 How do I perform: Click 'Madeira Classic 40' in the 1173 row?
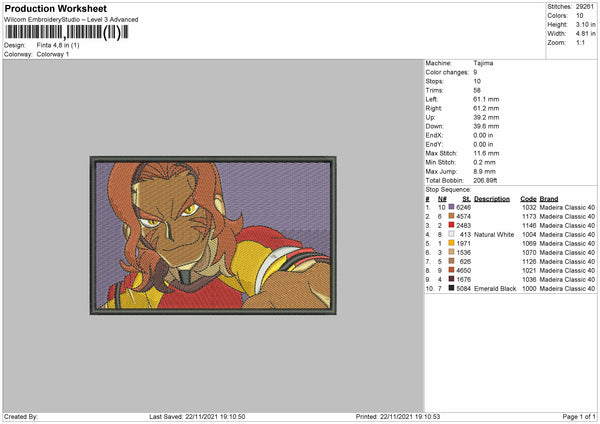click(x=567, y=217)
